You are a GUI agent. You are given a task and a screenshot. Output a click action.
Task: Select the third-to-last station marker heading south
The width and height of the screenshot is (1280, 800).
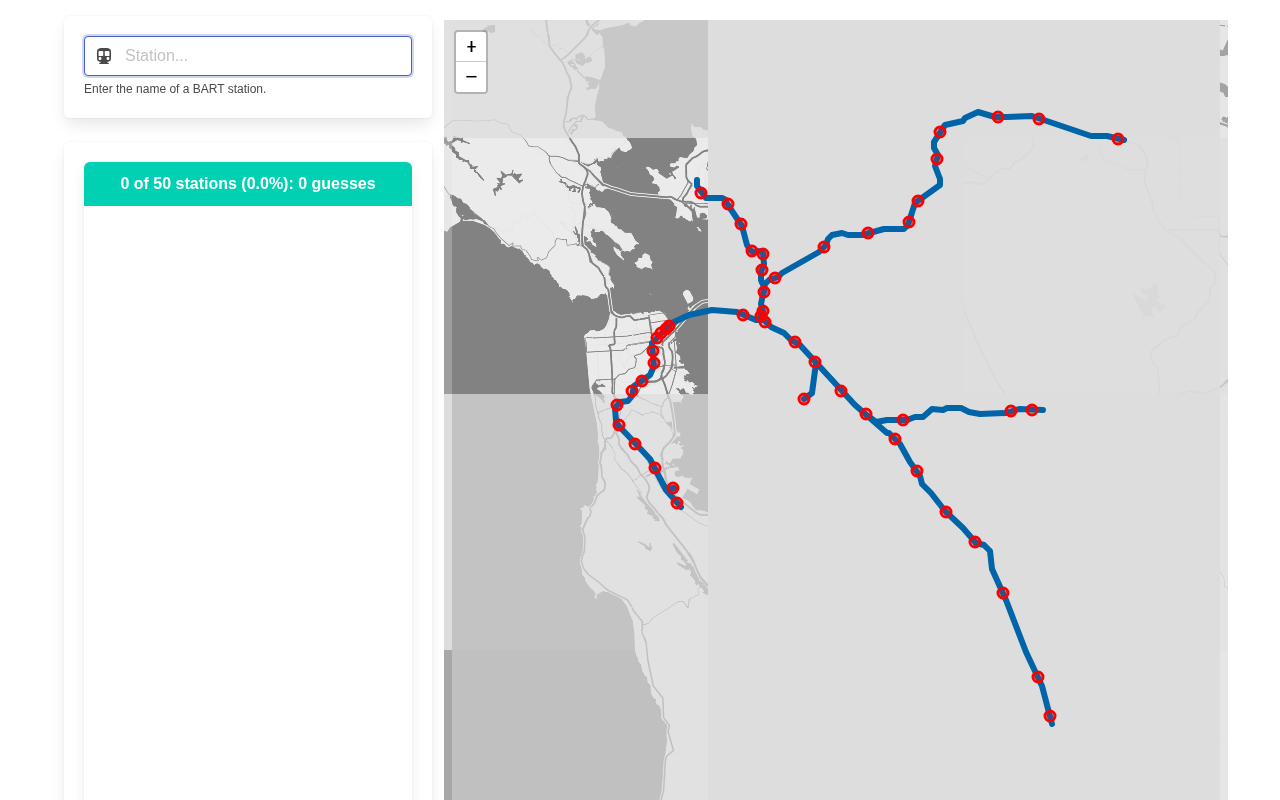click(1003, 593)
